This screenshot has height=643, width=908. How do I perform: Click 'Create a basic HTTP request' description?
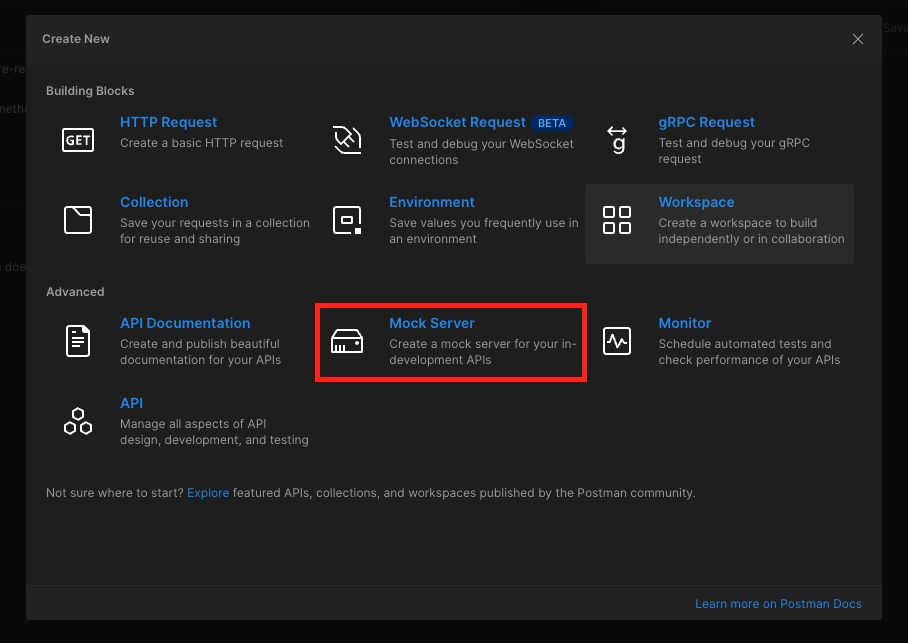pos(202,143)
